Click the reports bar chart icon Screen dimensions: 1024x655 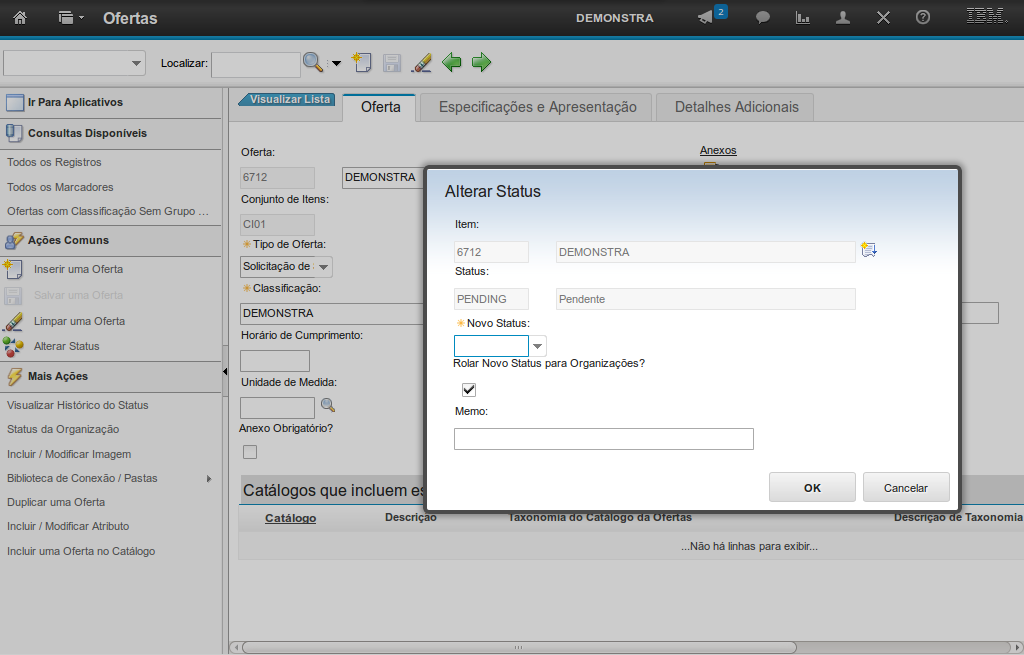[802, 18]
